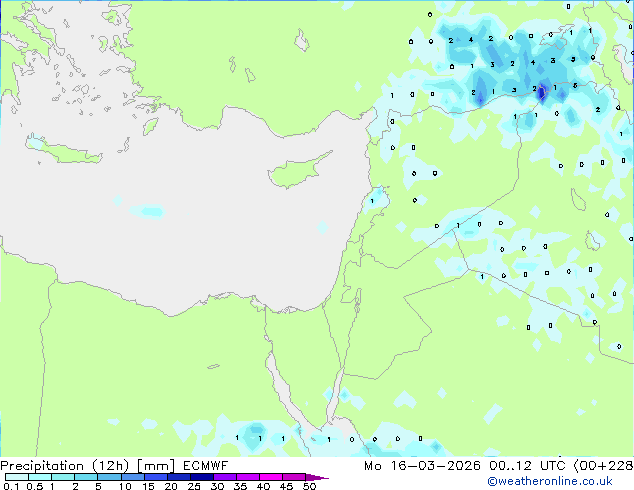Select the 2–5 mm legend color box
Screen dimensions: 634x490
point(86,477)
